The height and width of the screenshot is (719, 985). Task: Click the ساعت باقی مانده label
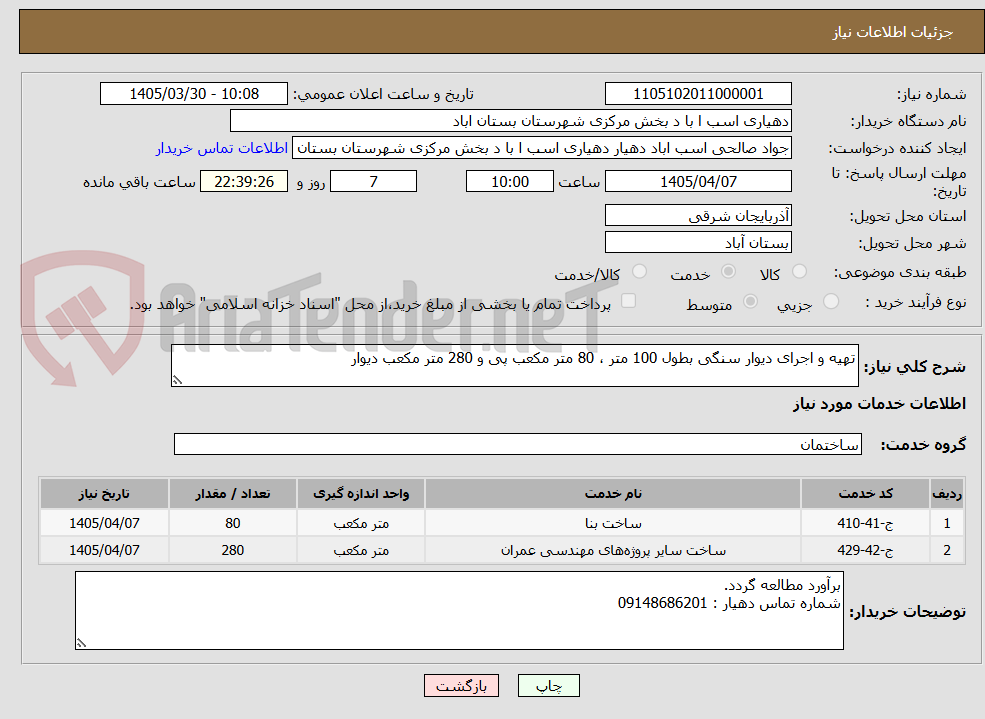pyautogui.click(x=139, y=182)
